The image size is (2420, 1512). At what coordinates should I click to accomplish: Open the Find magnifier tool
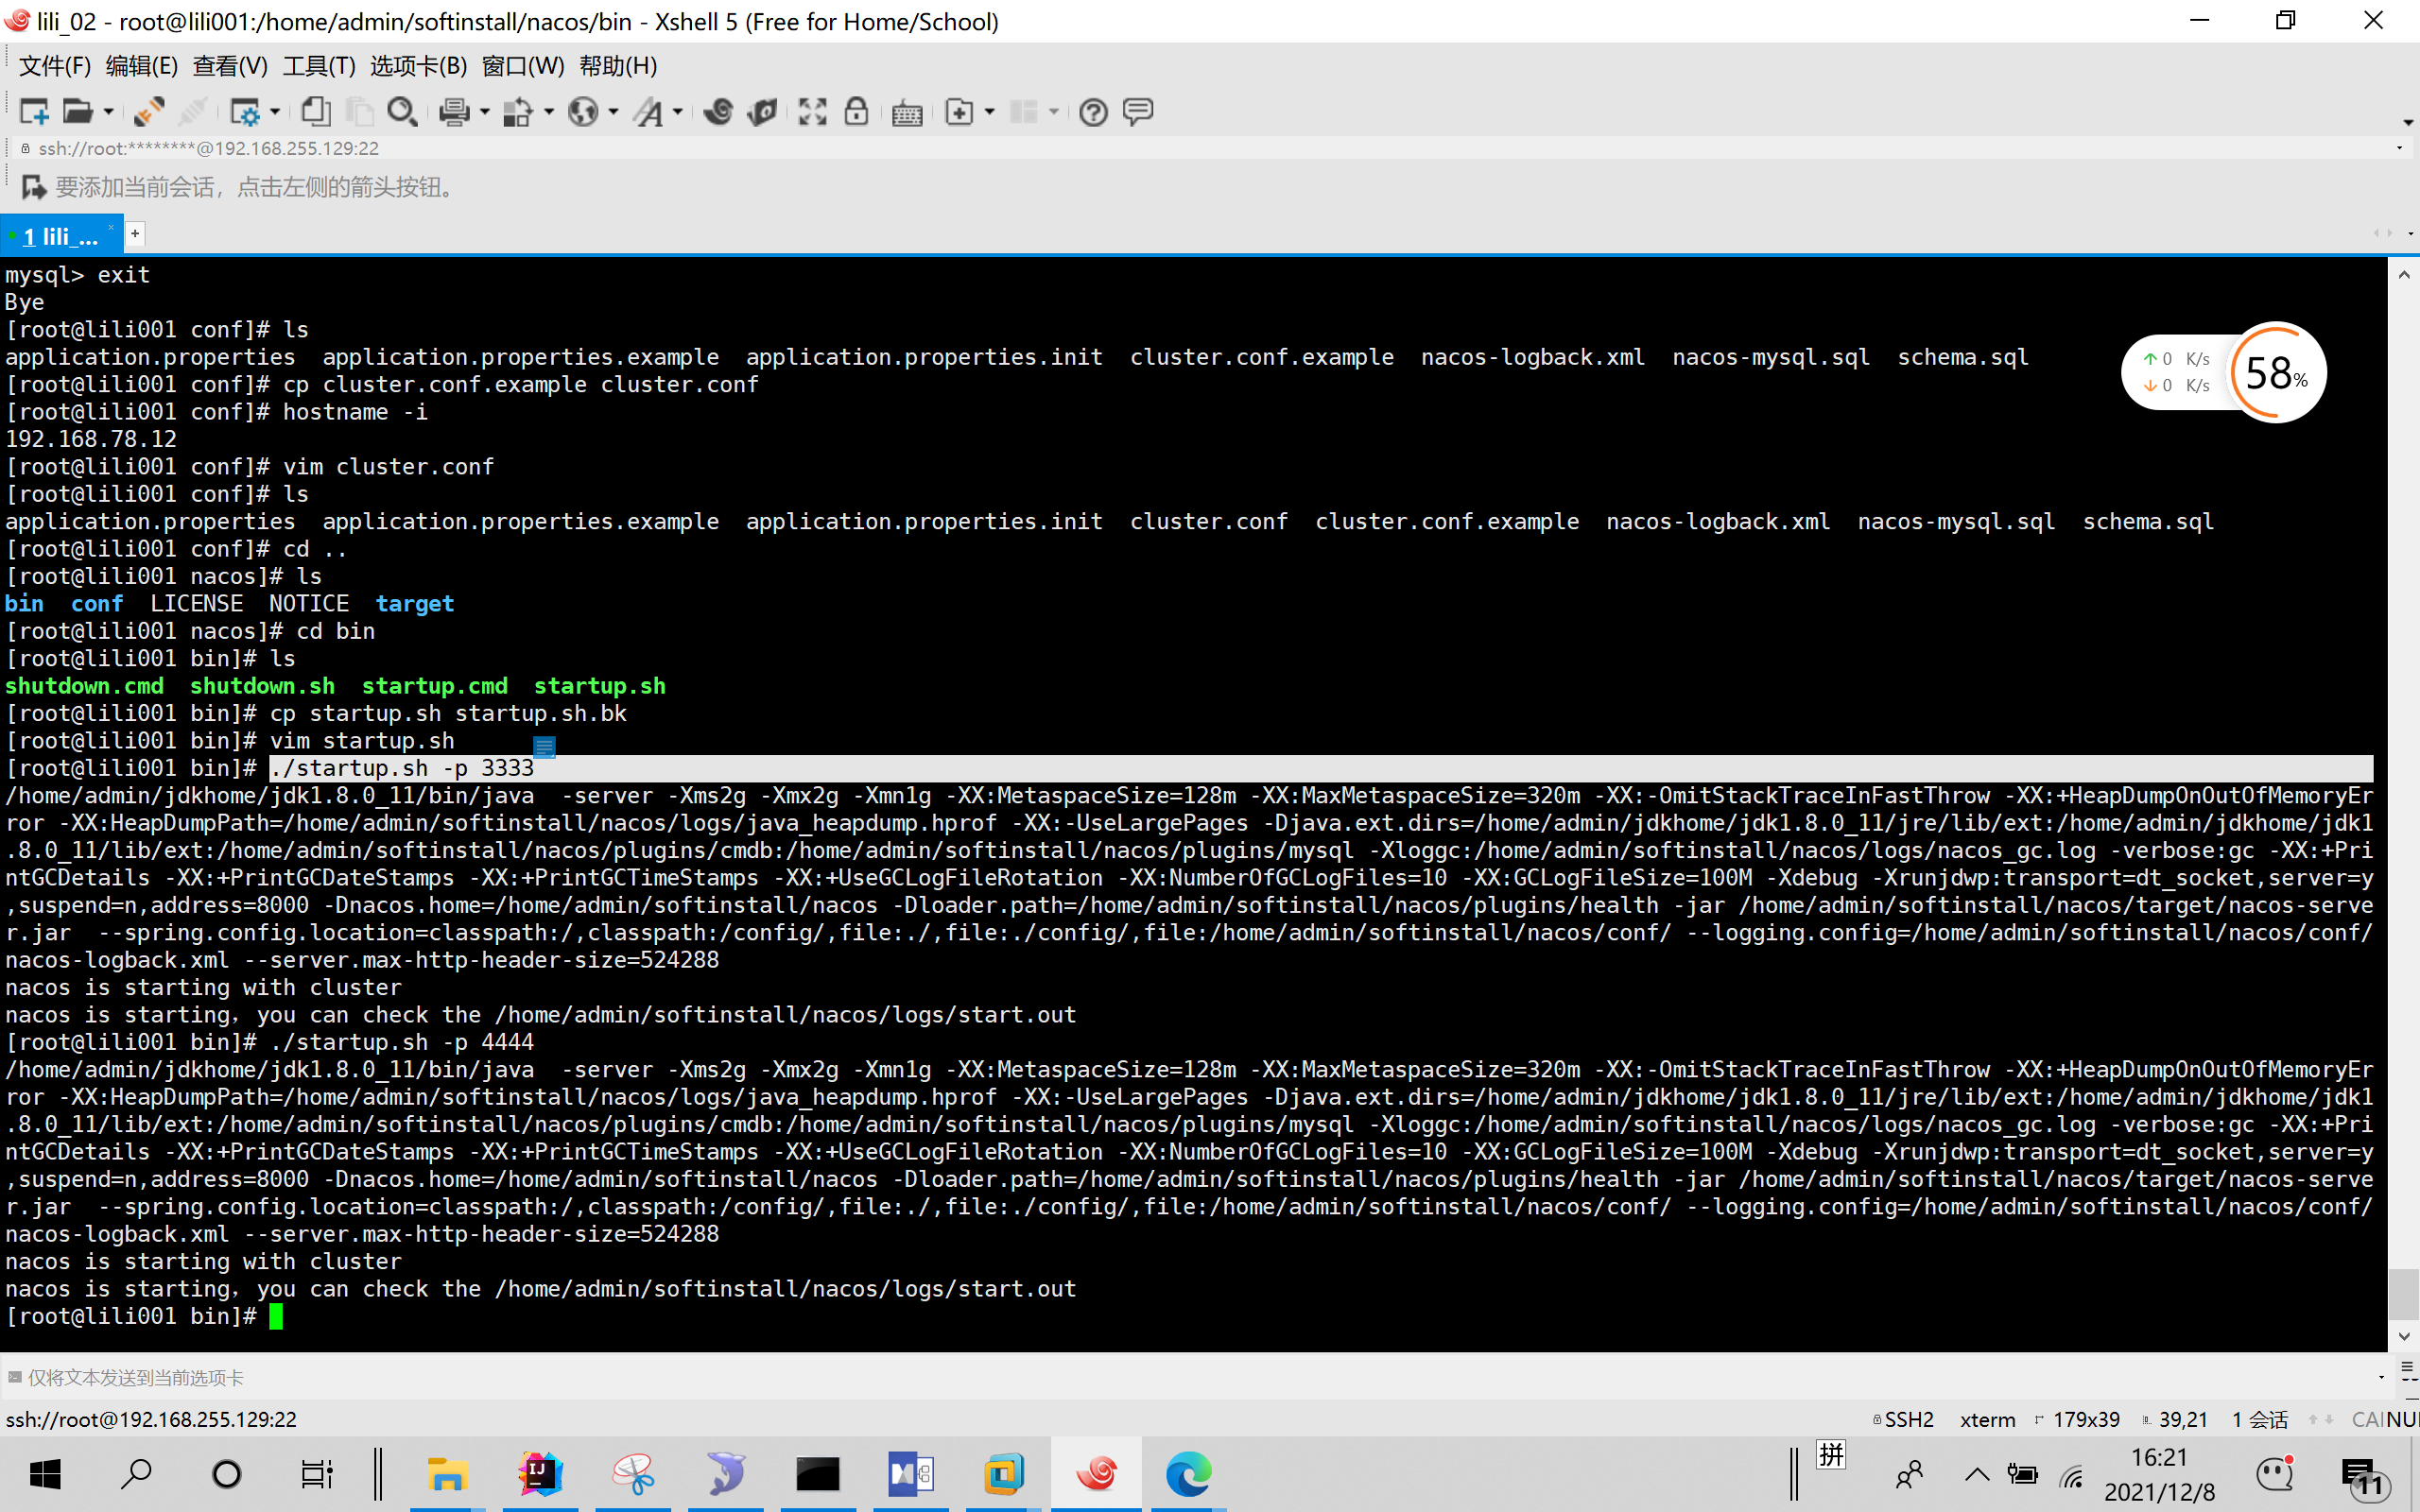(x=402, y=112)
